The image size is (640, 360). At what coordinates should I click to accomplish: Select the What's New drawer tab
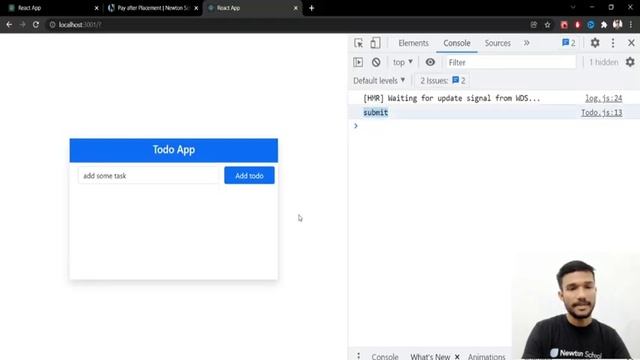(430, 356)
